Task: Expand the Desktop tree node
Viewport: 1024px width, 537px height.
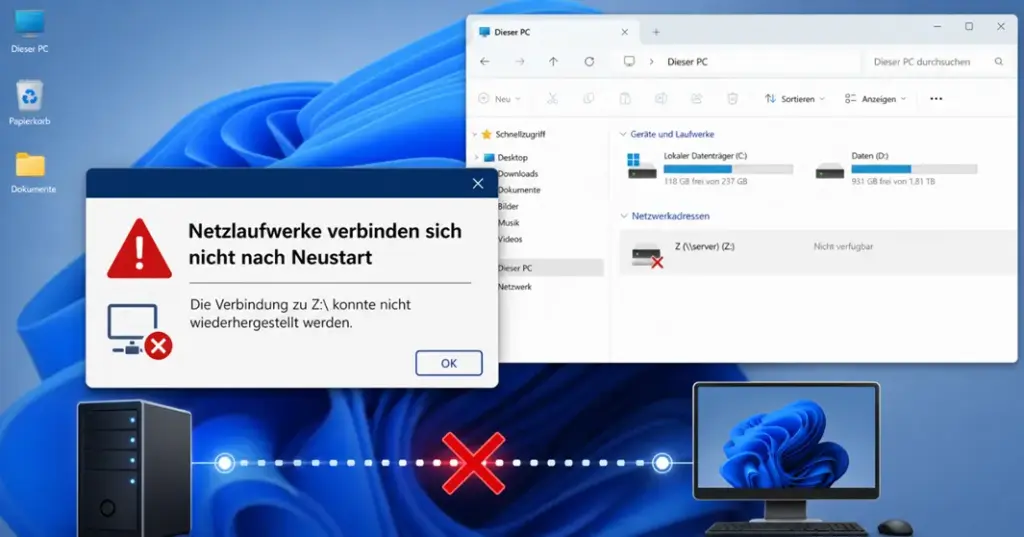Action: [x=477, y=157]
